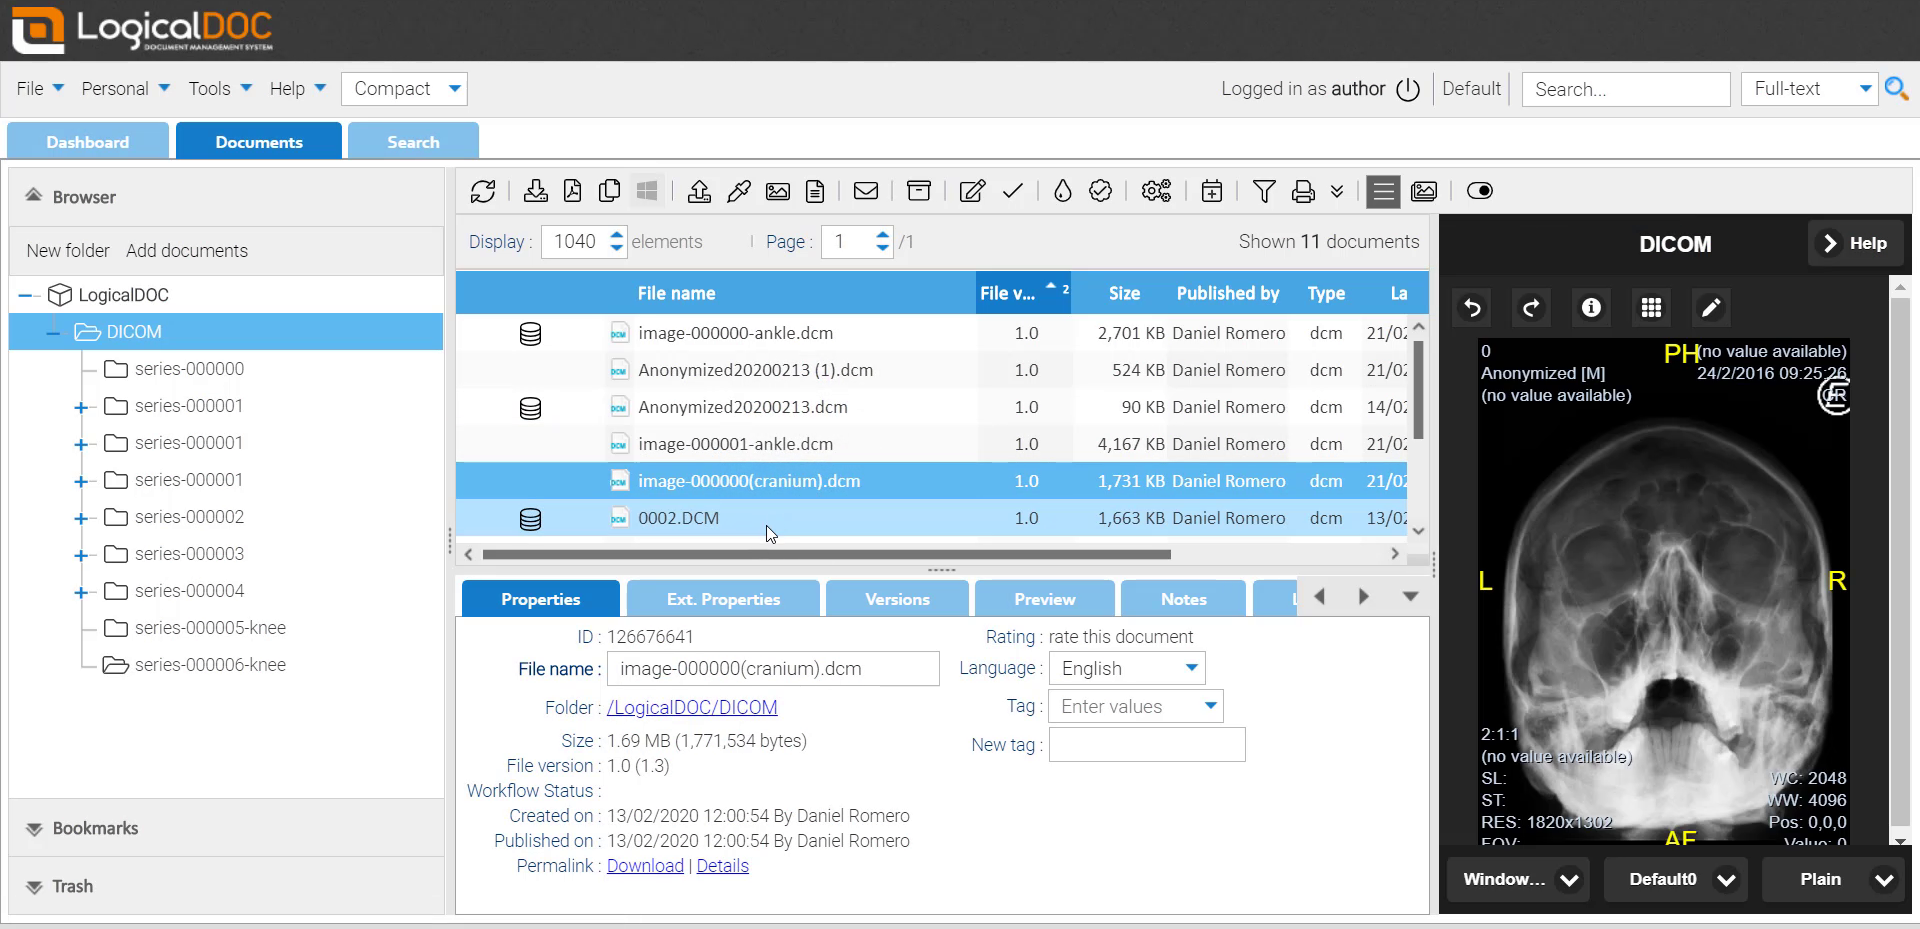Click the archive box toolbar icon
Image resolution: width=1920 pixels, height=929 pixels.
coord(918,191)
